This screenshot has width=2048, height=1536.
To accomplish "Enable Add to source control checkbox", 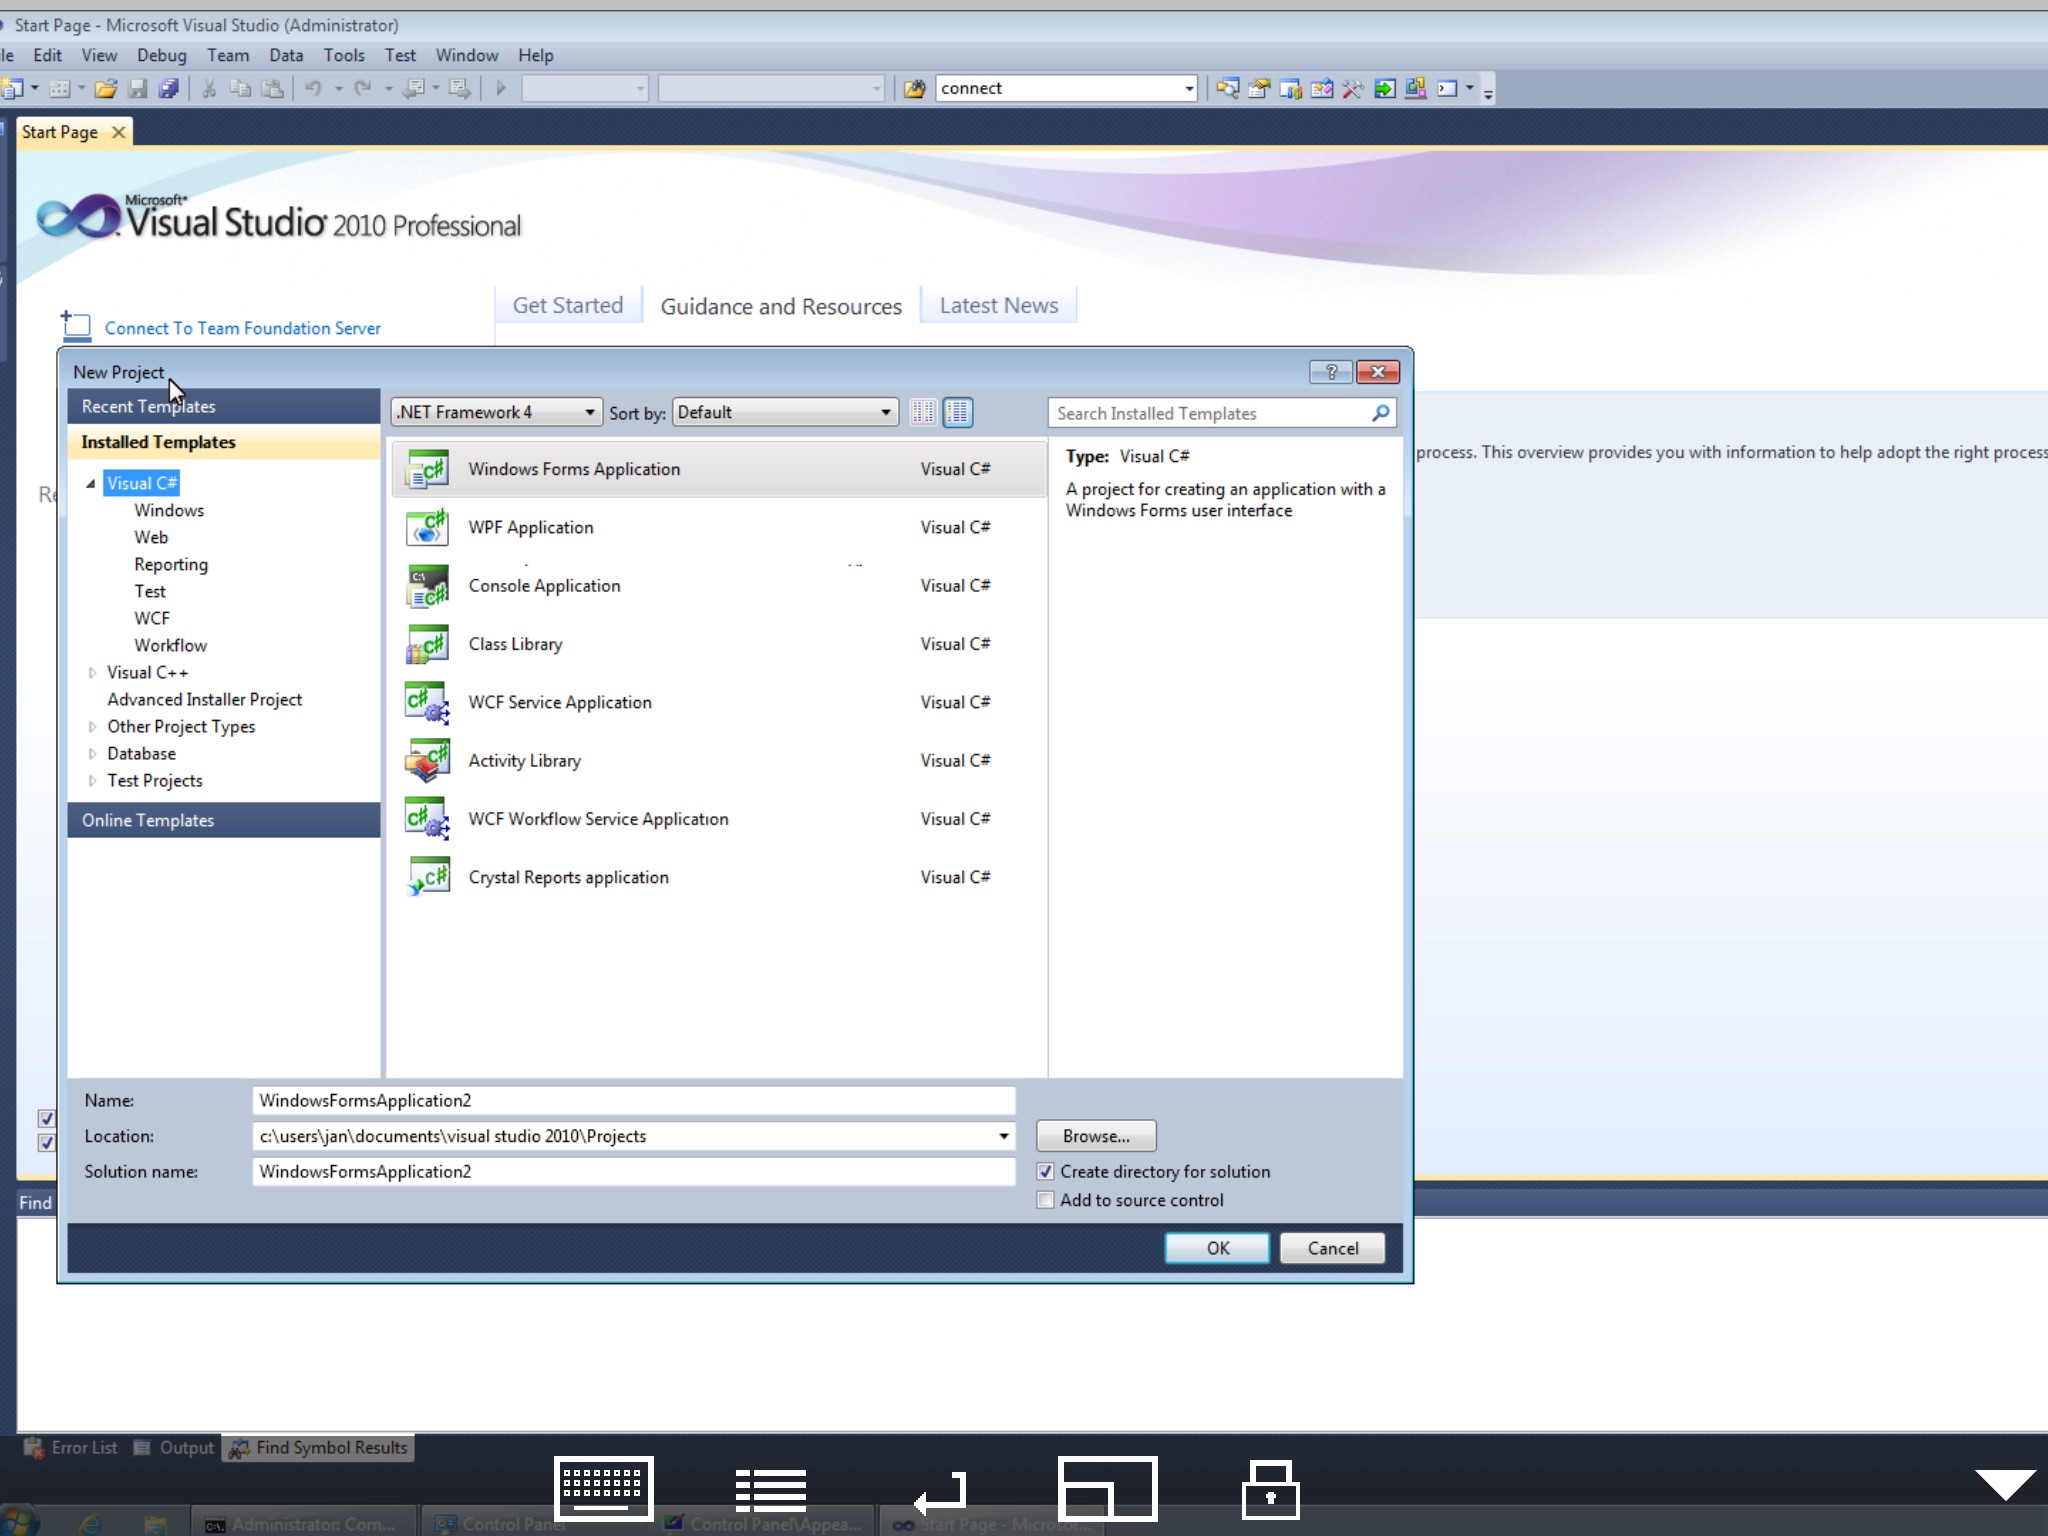I will click(1046, 1200).
